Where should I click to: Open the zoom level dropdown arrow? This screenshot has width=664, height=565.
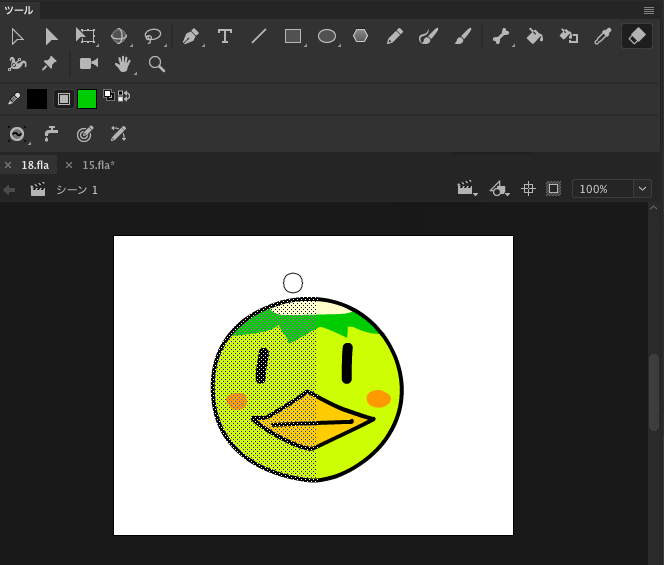[x=642, y=189]
